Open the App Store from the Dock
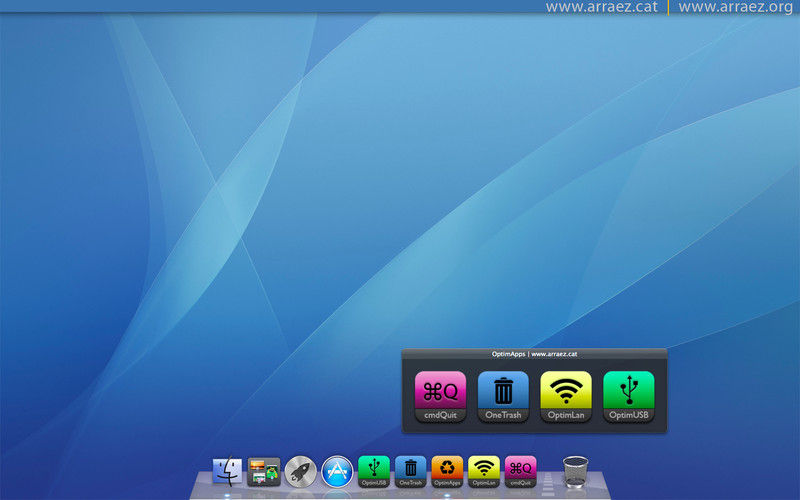Viewport: 800px width, 500px height. [x=337, y=471]
